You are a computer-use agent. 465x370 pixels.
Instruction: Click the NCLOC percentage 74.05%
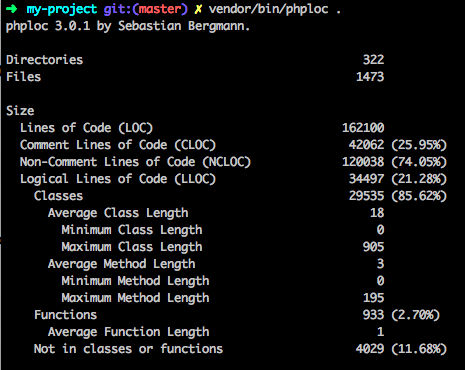pyautogui.click(x=419, y=162)
